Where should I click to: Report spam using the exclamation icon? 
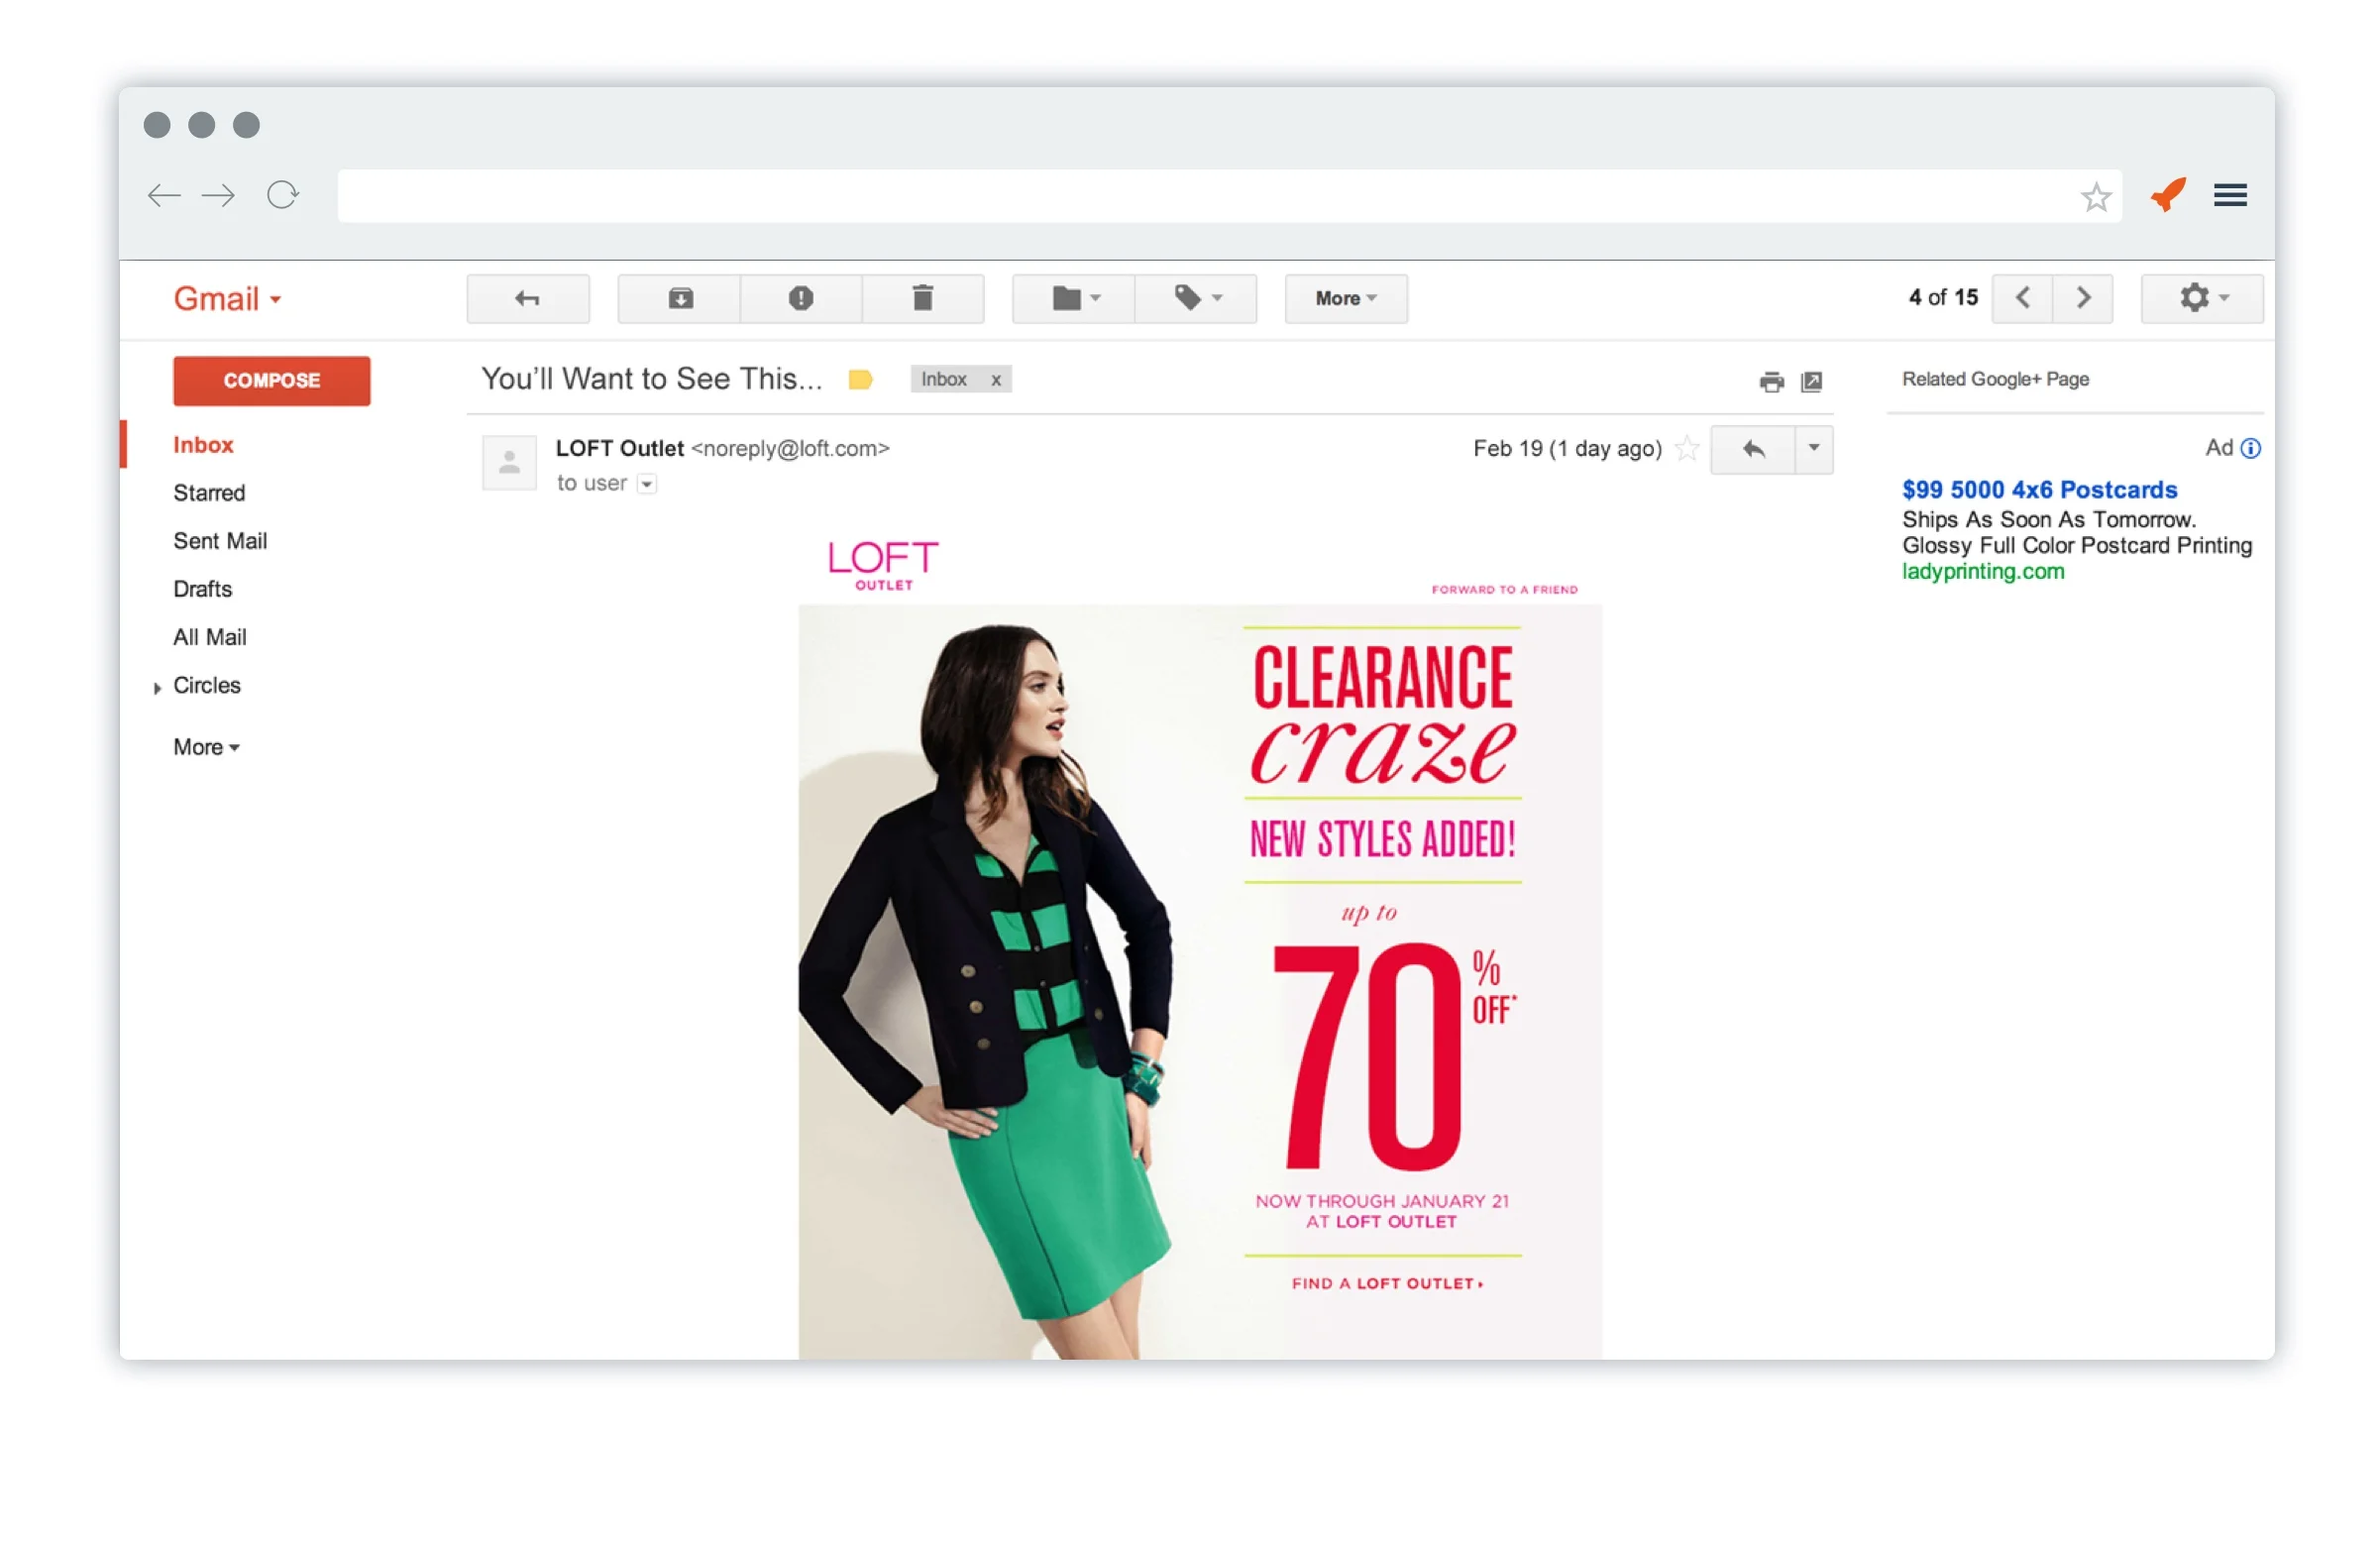tap(801, 298)
